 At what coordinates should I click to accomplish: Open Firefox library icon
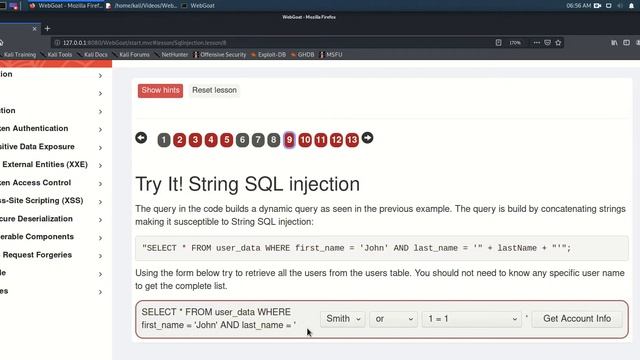614,42
